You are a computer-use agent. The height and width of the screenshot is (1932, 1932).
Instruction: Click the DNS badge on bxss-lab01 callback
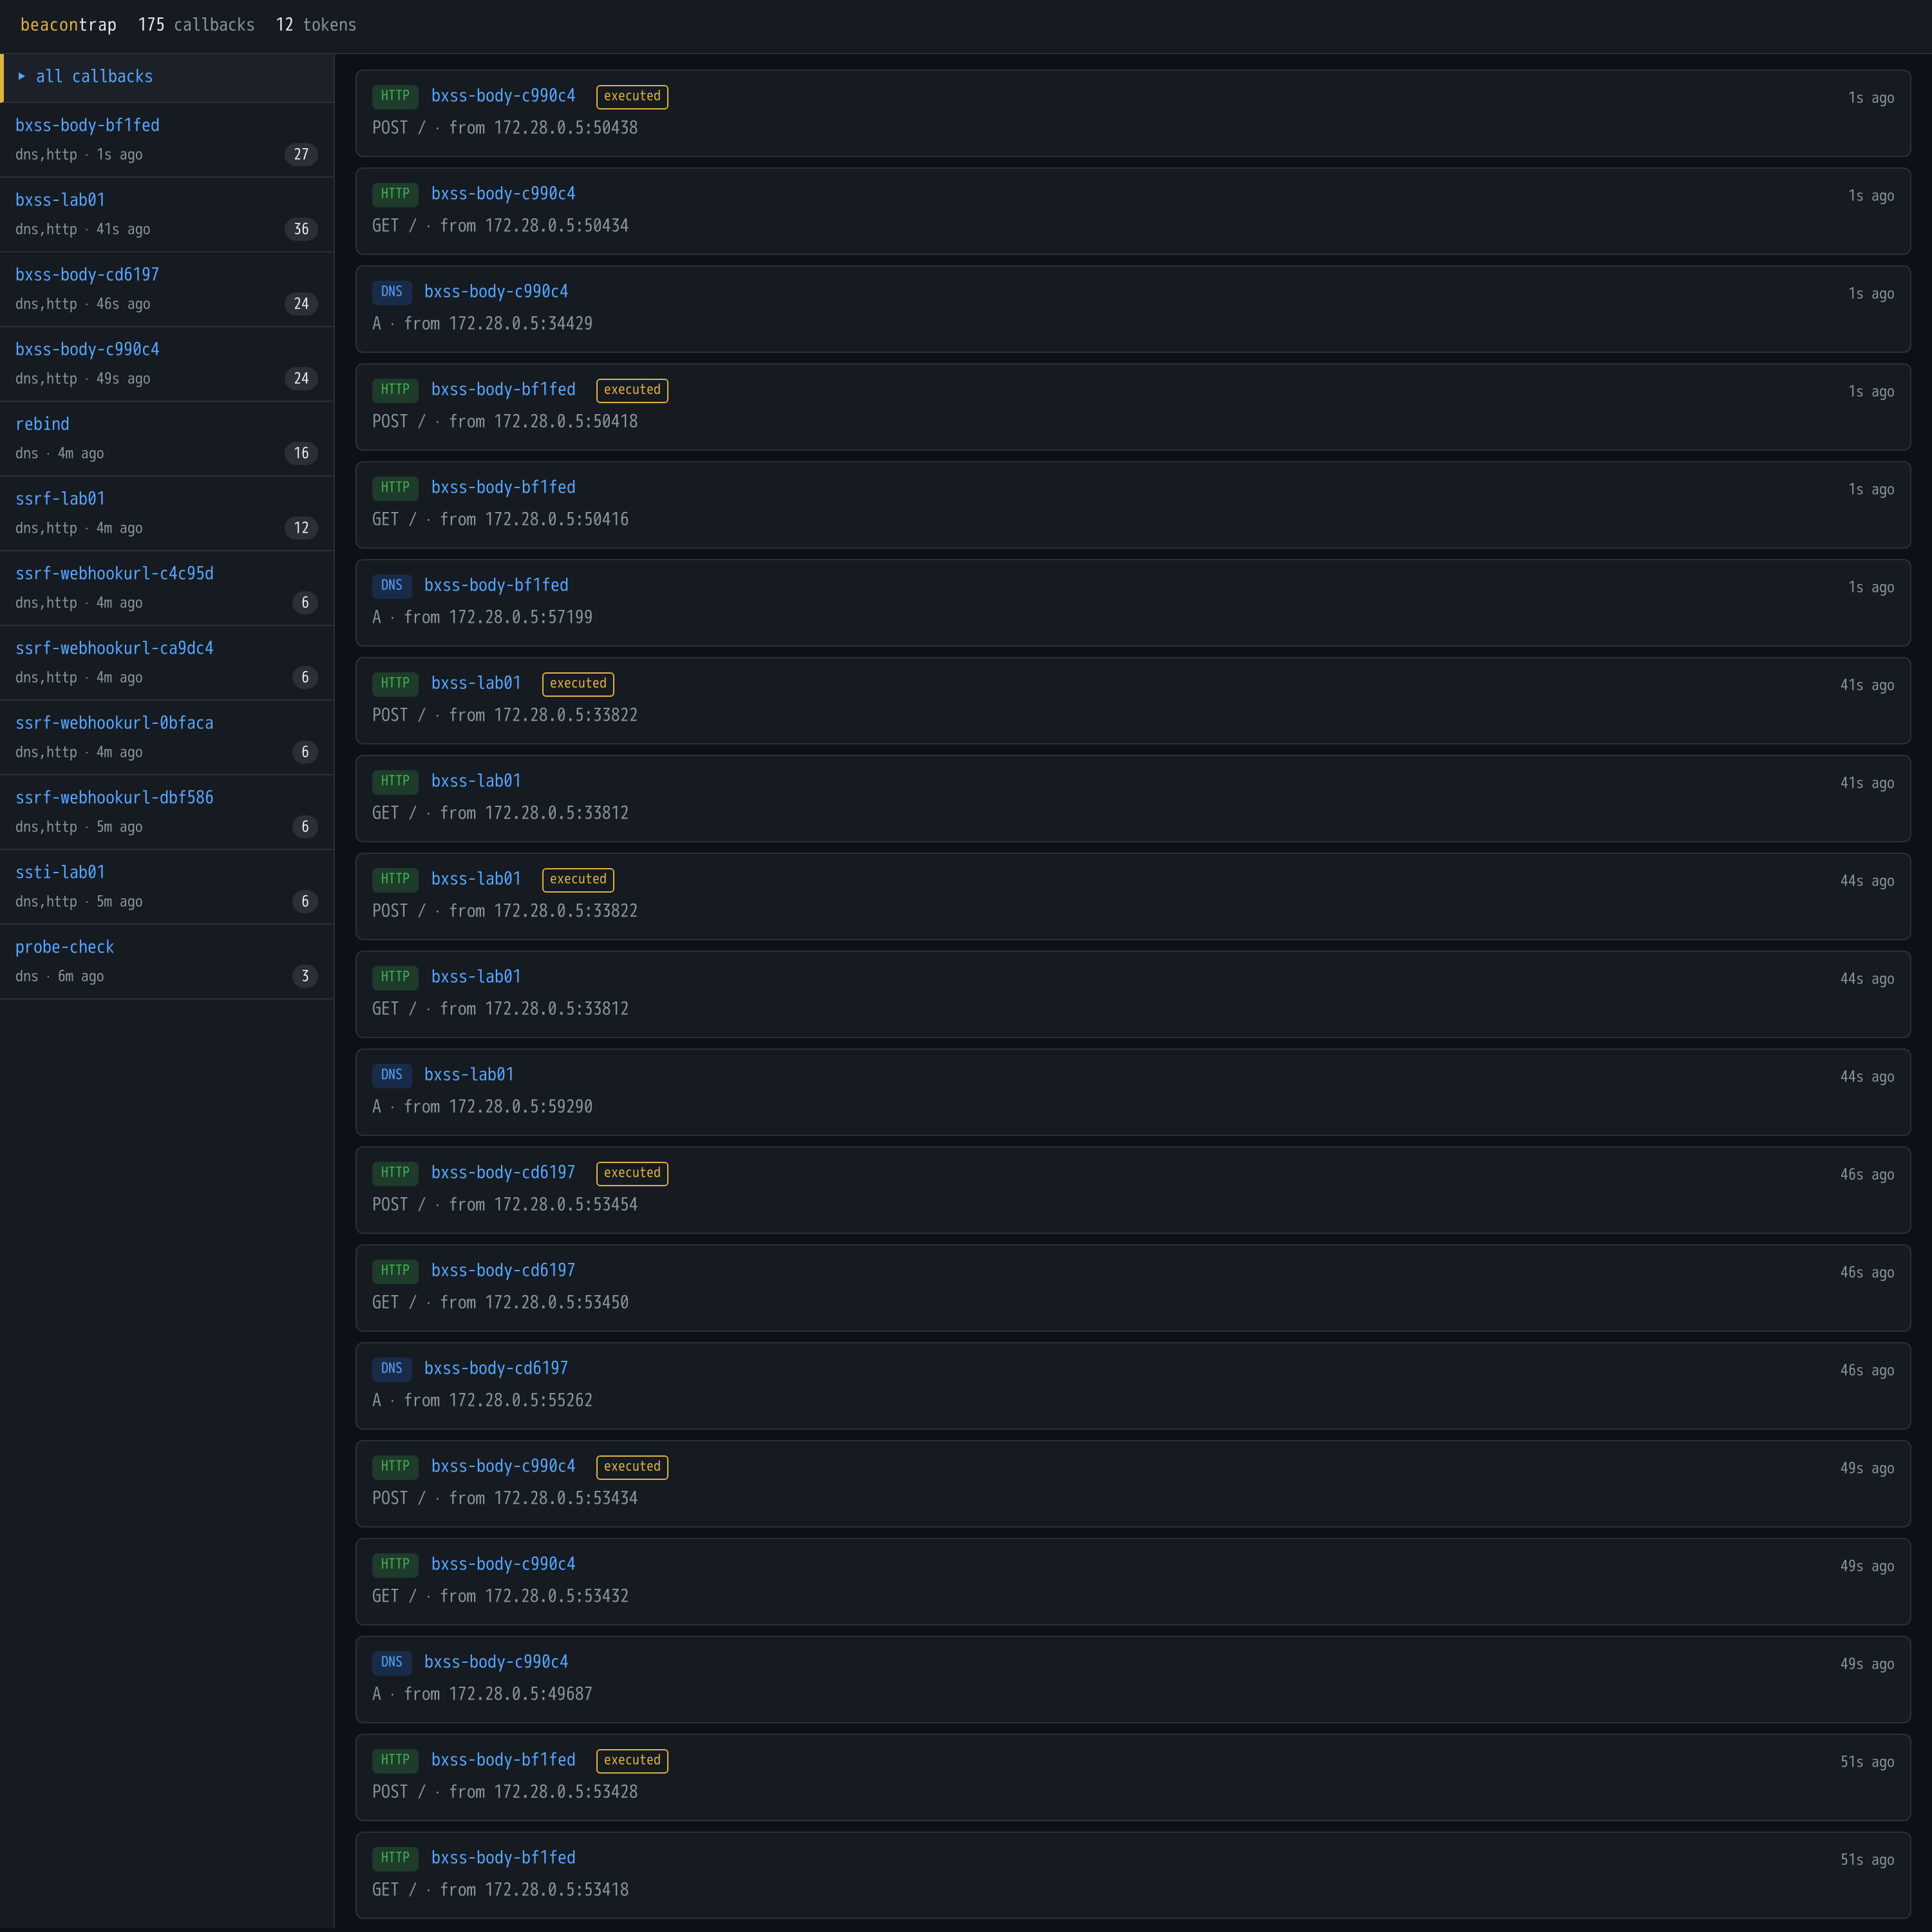391,1075
